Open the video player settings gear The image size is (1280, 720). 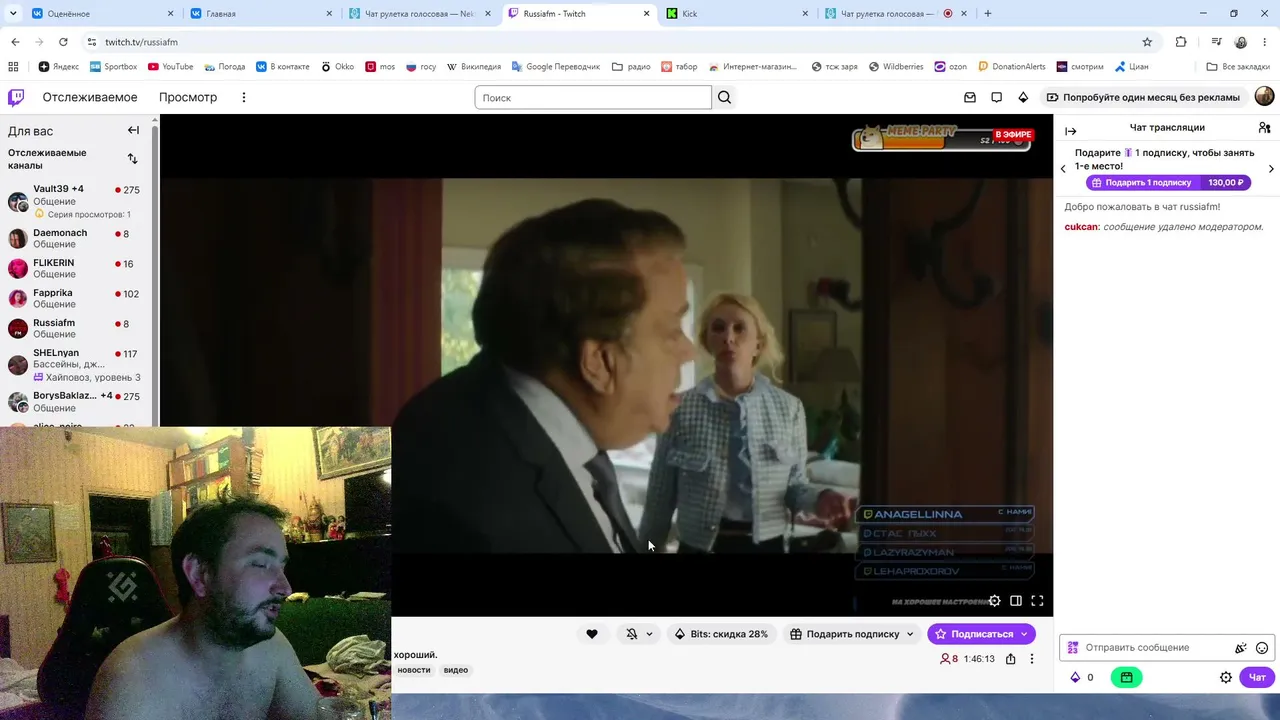click(x=994, y=601)
